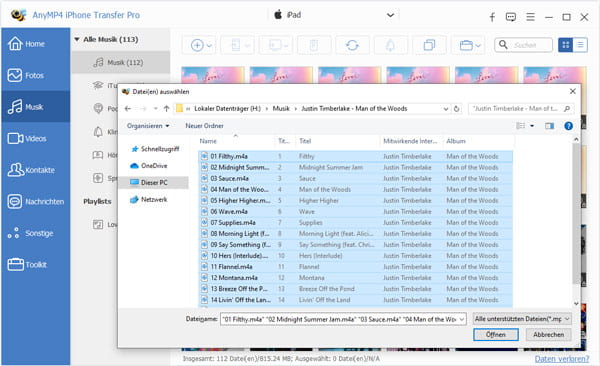Viewport: 600px width, 366px height.
Task: Select Dieser PC in navigation pane
Action: click(153, 183)
